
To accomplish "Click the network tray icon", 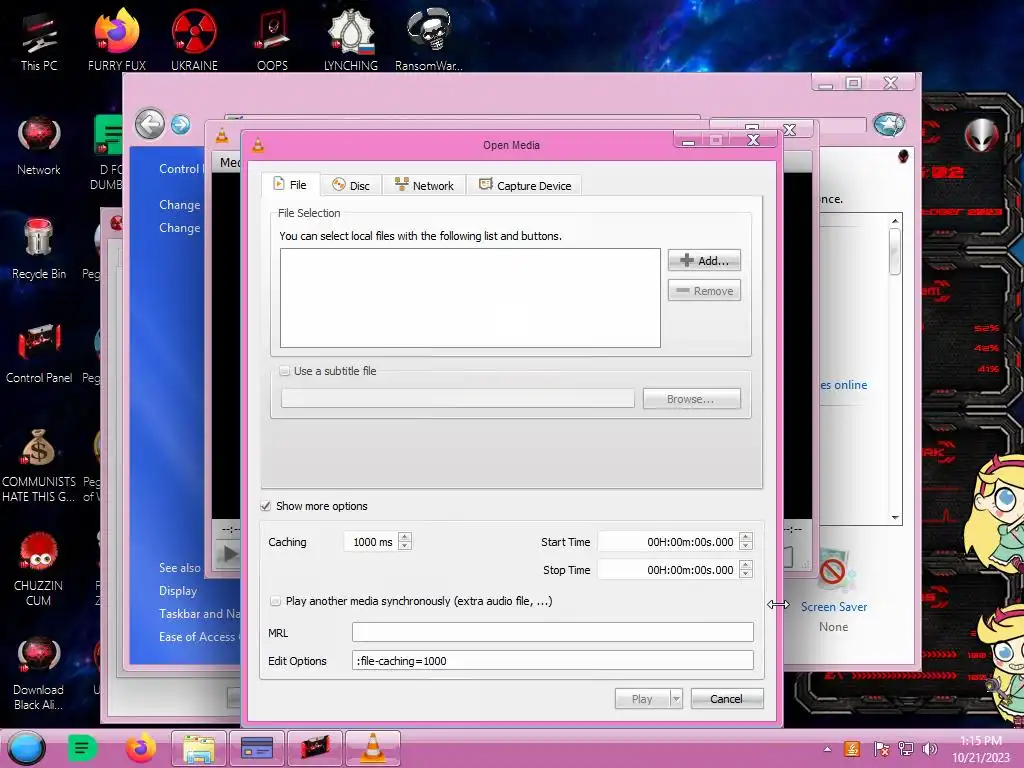I will click(x=906, y=749).
